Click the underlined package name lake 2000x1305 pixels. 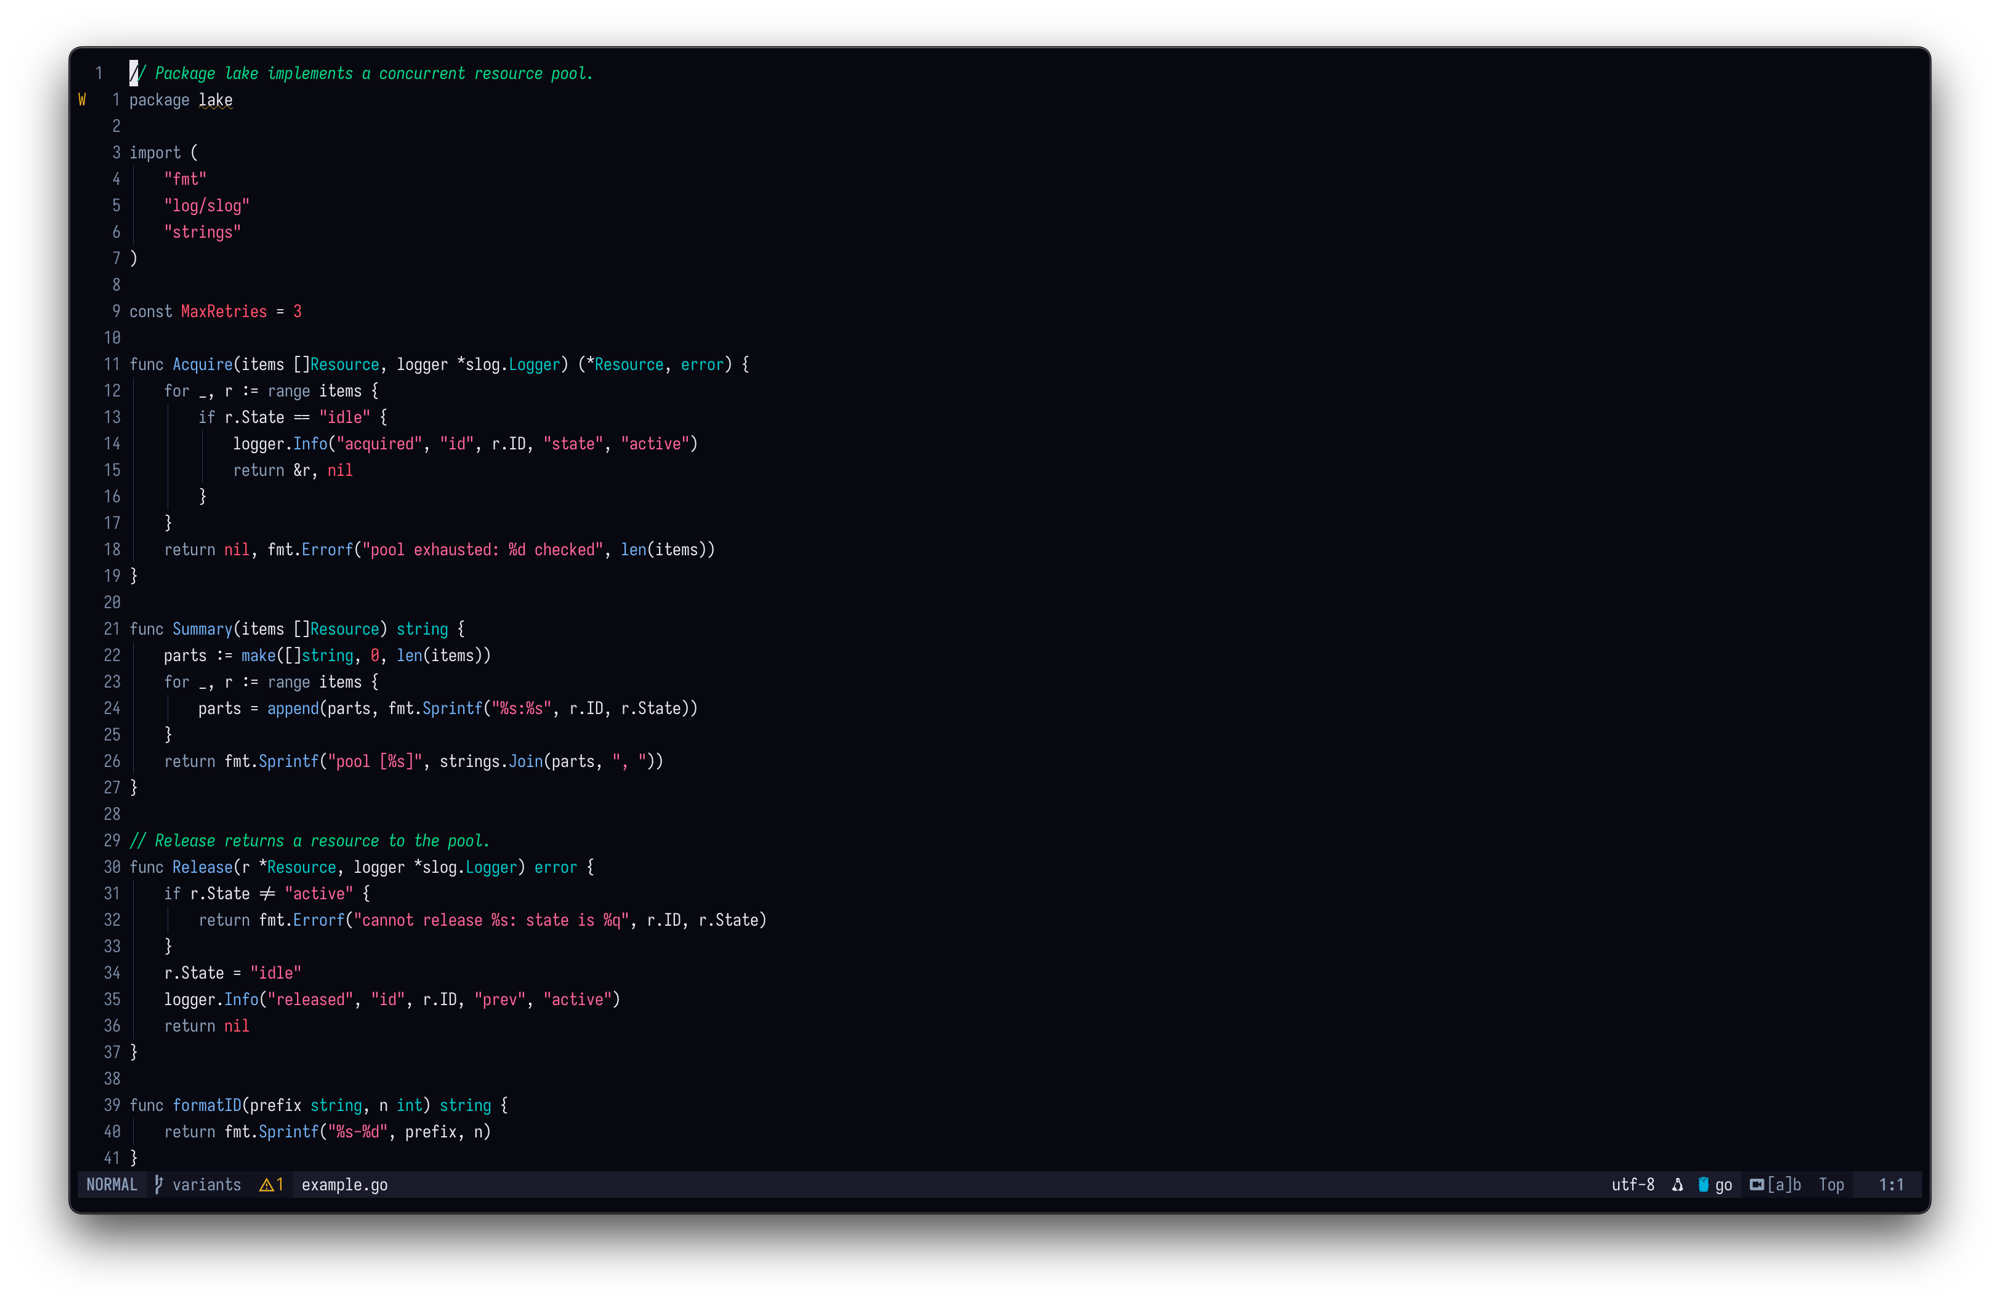tap(215, 100)
